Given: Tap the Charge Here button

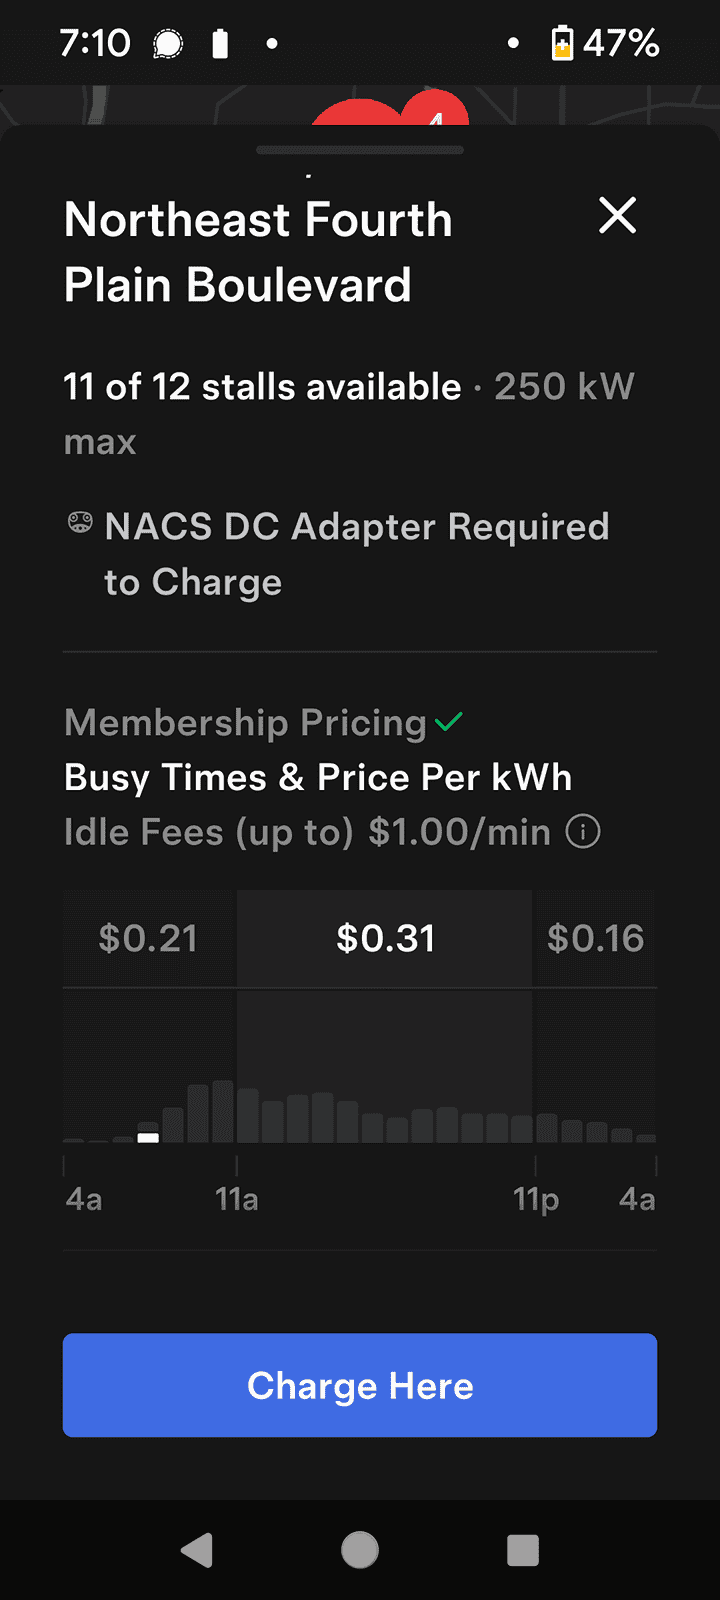Looking at the screenshot, I should pyautogui.click(x=360, y=1385).
